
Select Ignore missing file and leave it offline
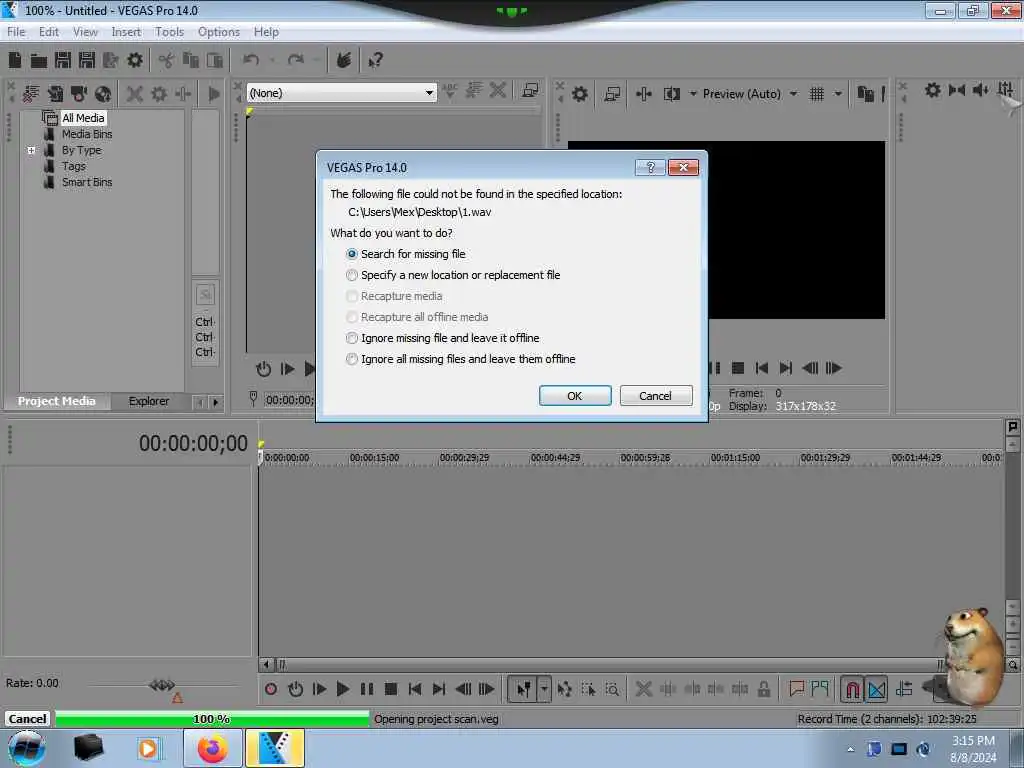pos(442,338)
